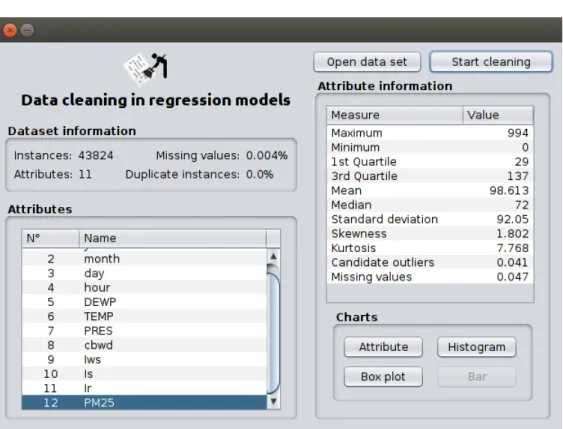Click the Missing values measure row
This screenshot has height=429, width=563.
(430, 276)
